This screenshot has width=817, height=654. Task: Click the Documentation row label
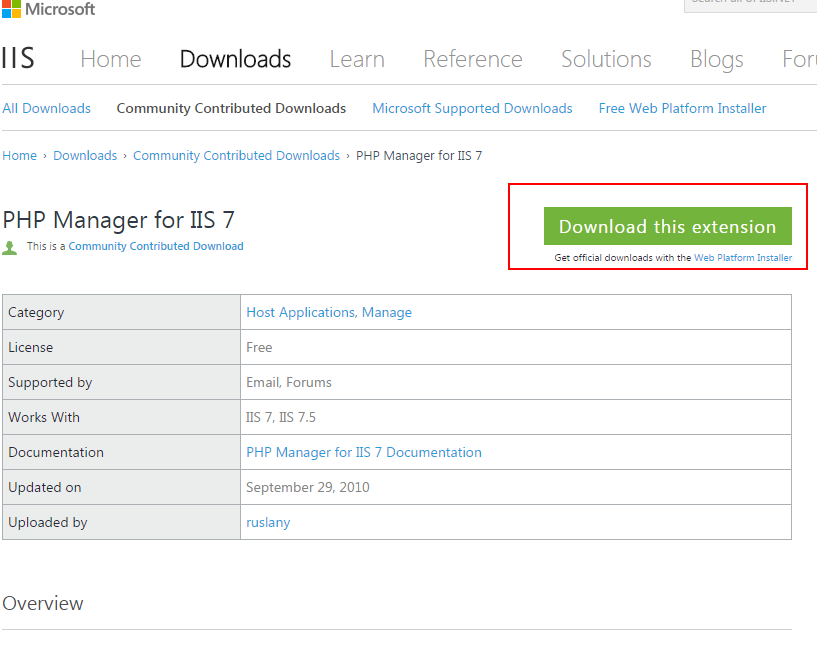tap(56, 452)
